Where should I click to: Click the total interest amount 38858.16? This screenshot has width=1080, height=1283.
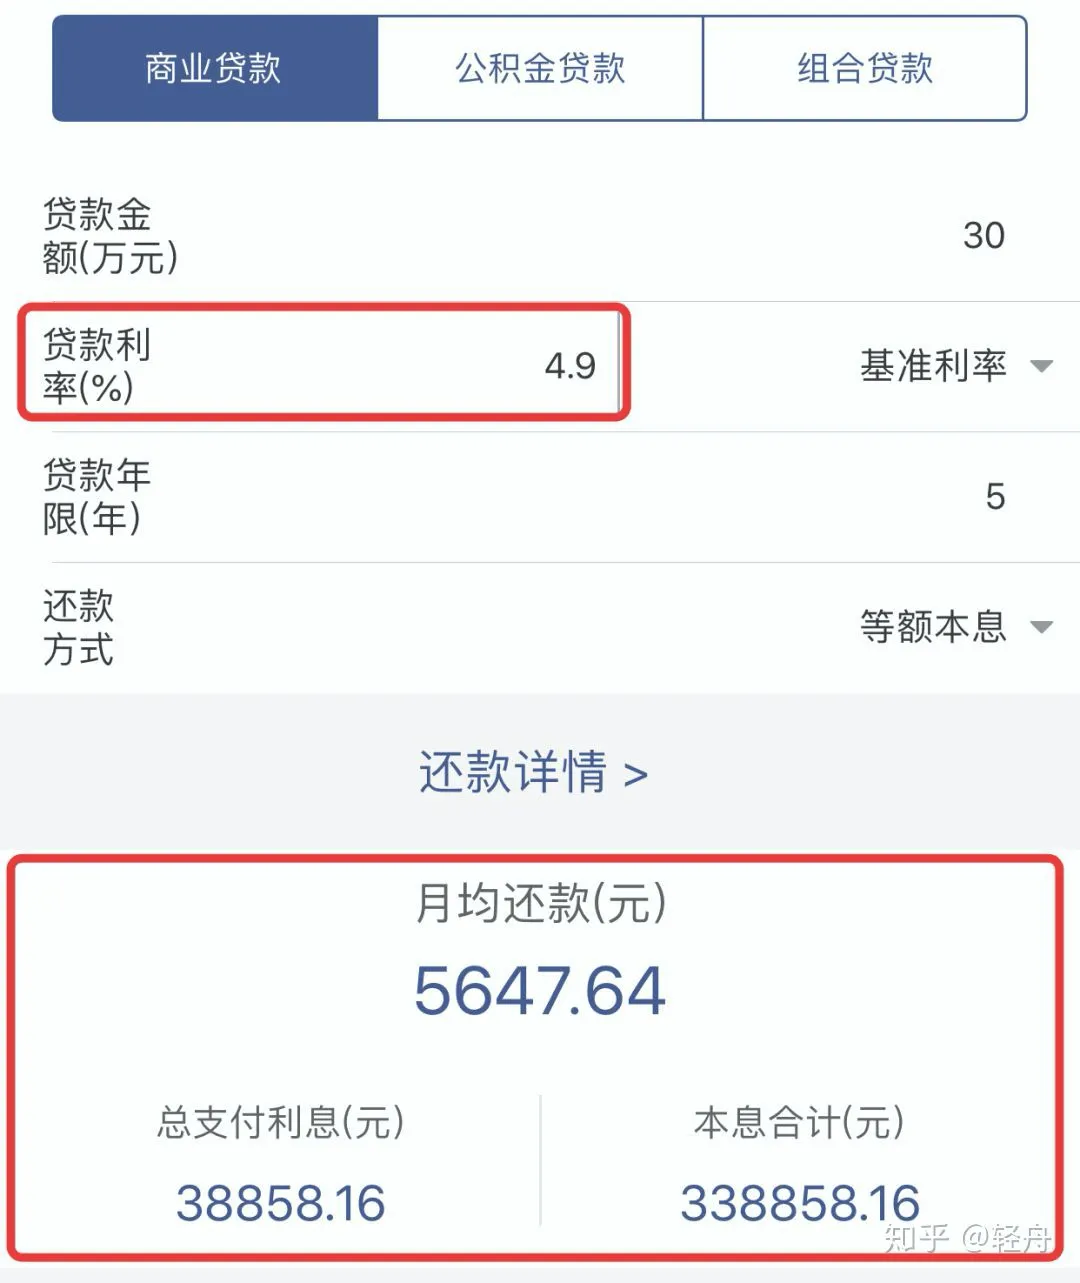(x=281, y=1203)
